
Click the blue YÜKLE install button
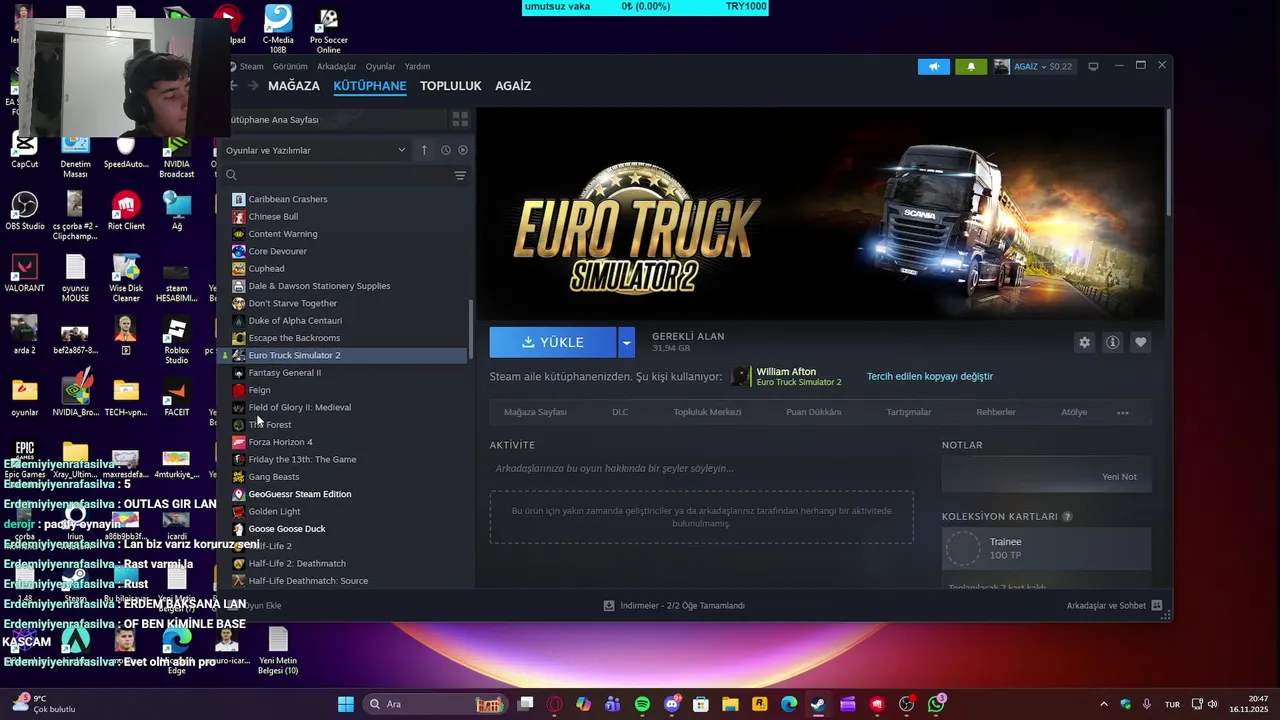553,342
